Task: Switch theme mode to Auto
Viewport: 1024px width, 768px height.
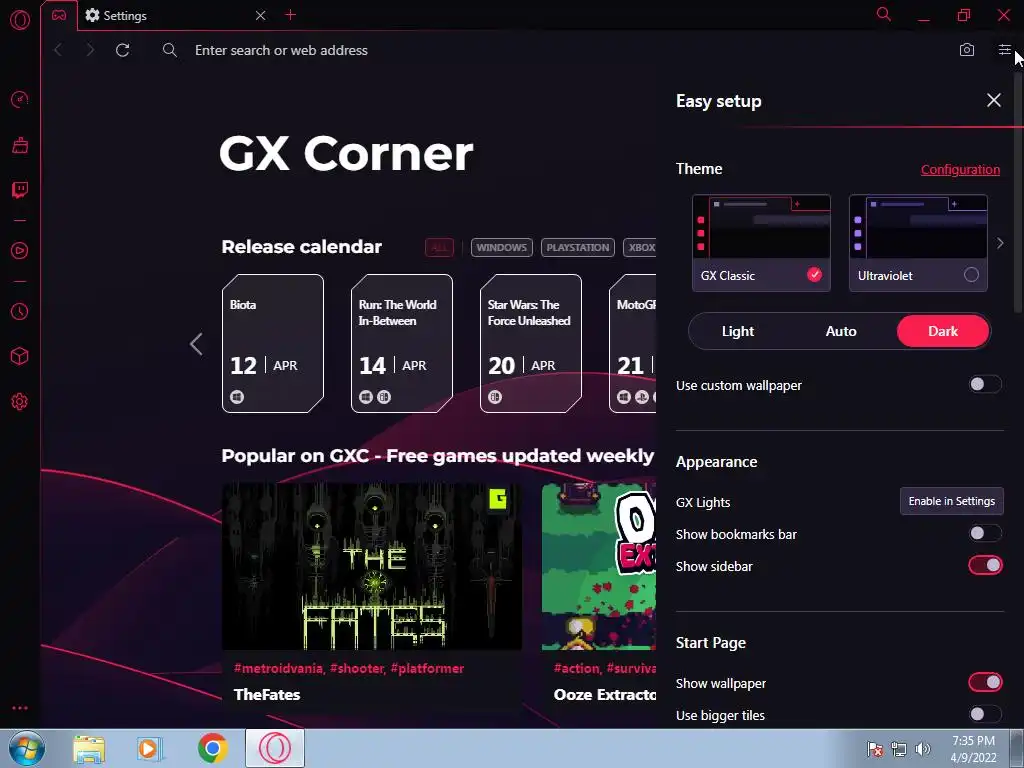Action: tap(840, 331)
